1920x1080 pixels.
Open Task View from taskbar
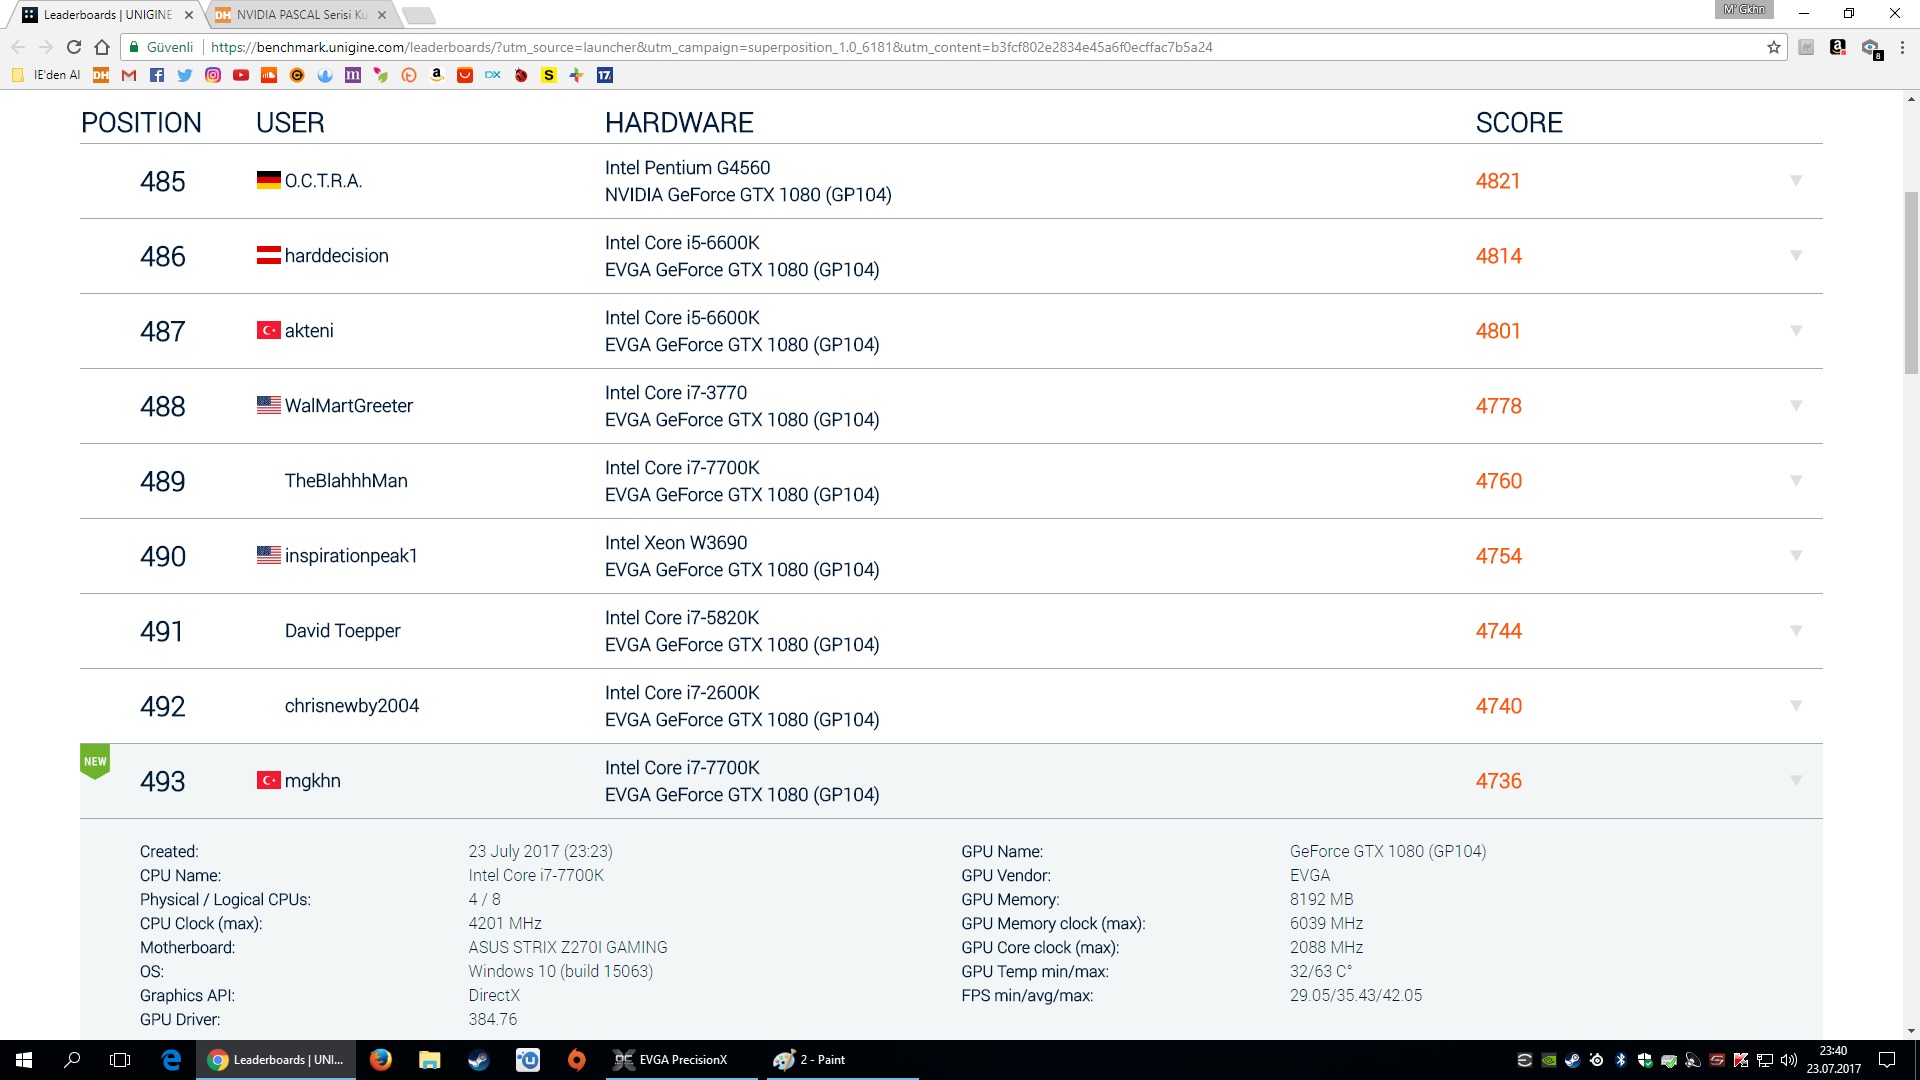pos(120,1060)
